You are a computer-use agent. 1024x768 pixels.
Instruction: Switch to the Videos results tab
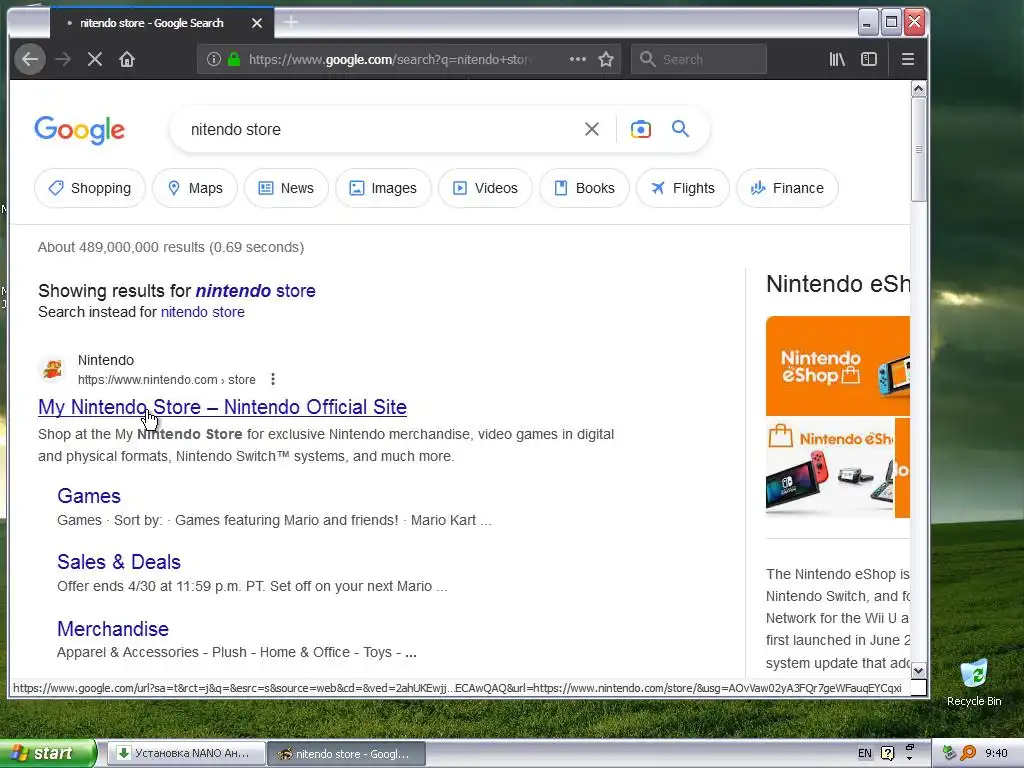[x=485, y=188]
